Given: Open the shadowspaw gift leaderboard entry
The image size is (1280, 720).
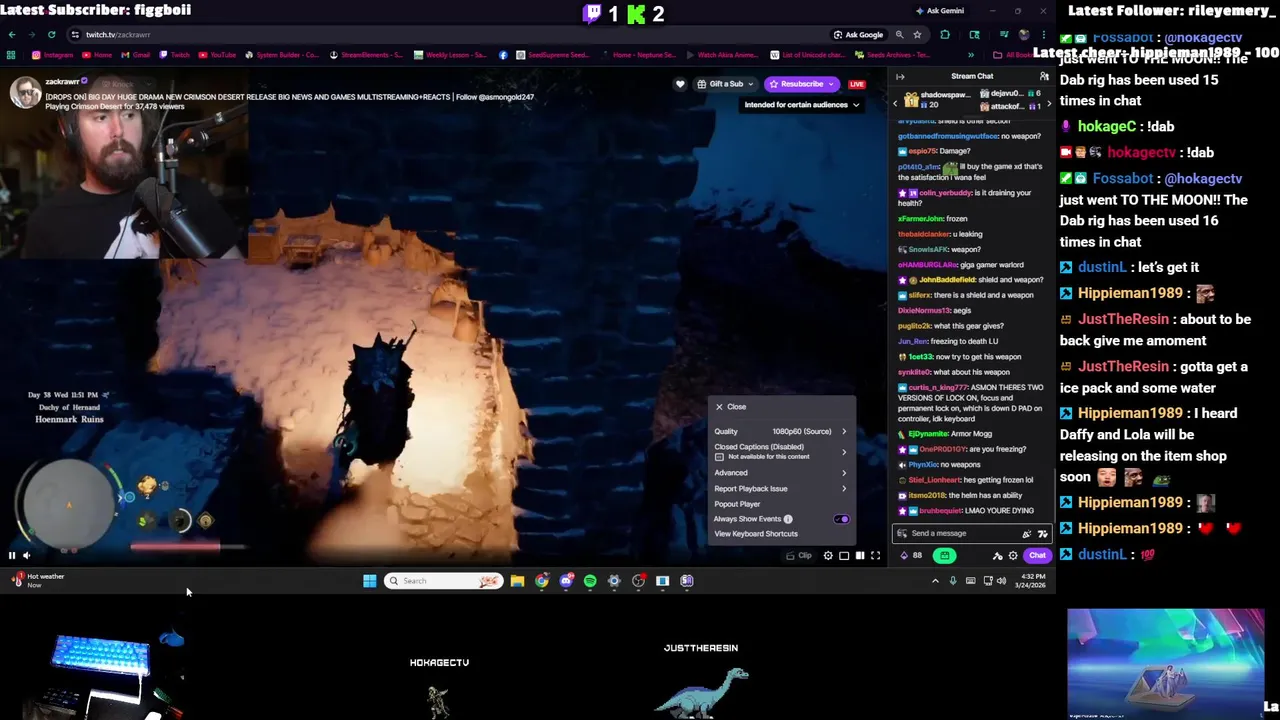Looking at the screenshot, I should (x=937, y=99).
